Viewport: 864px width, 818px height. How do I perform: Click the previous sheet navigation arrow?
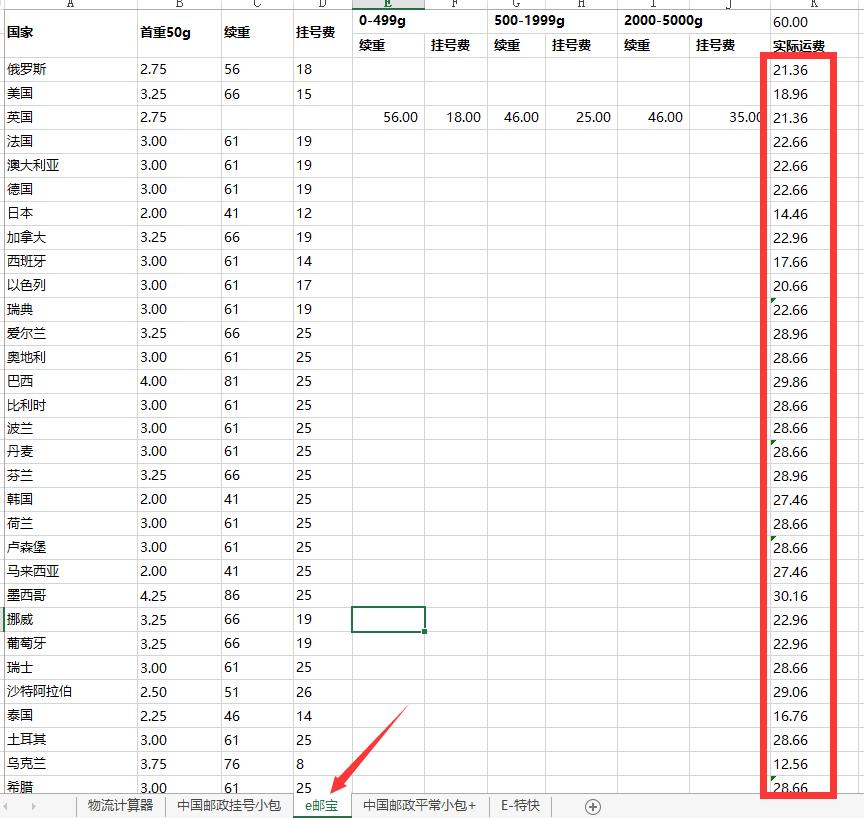pyautogui.click(x=12, y=806)
